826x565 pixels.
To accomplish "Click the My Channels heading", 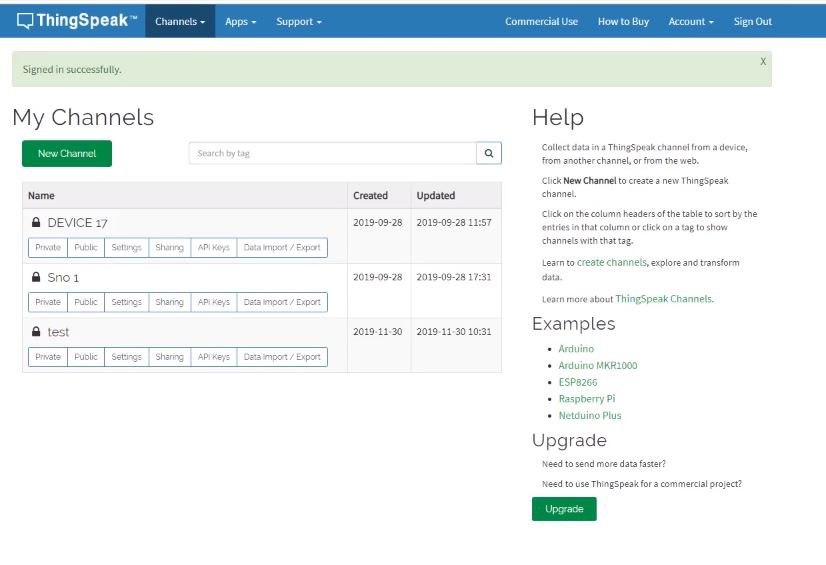I will tap(83, 117).
